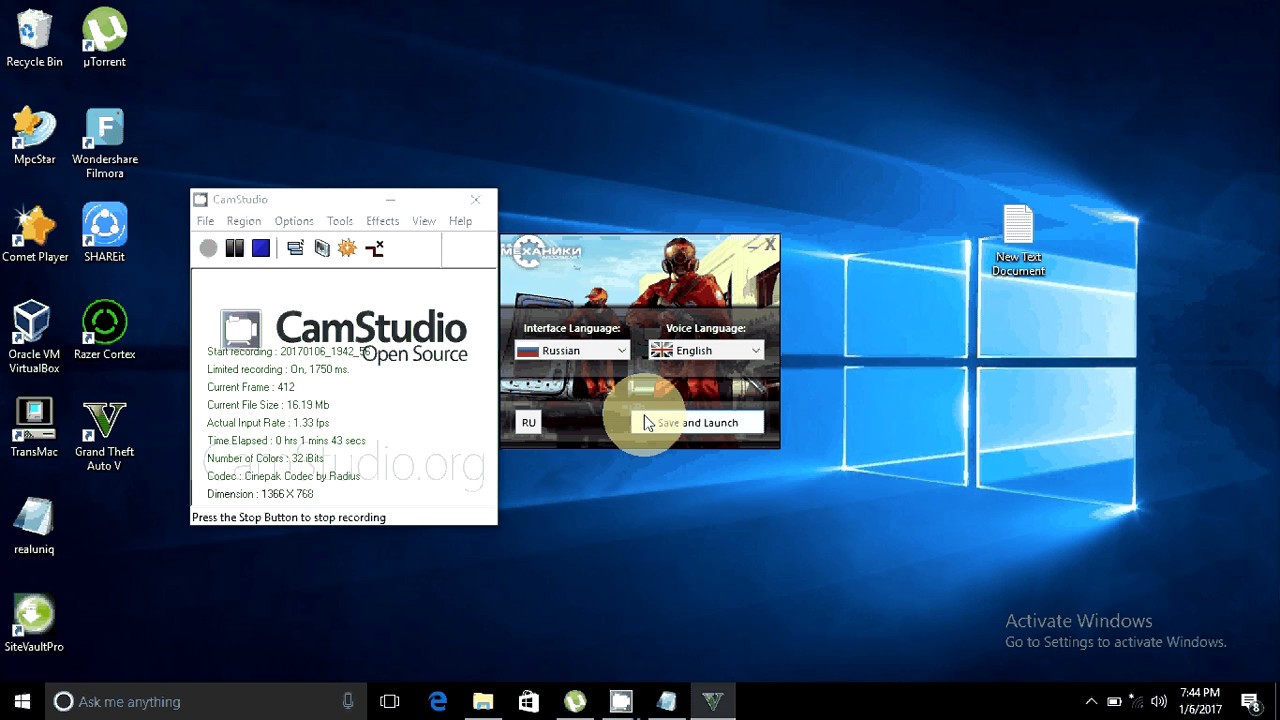
Task: Open the Store from the taskbar
Action: tap(529, 701)
